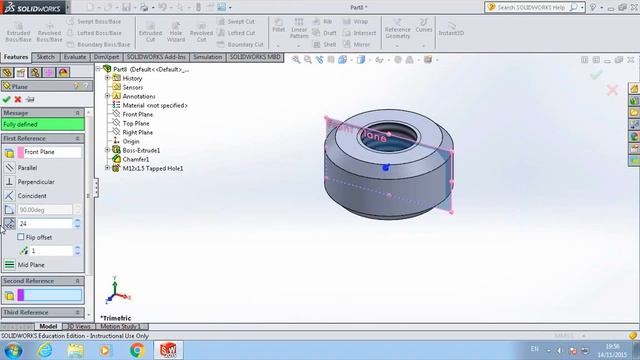Viewport: 640px width, 360px height.
Task: Select the Extruded Cut tool
Action: 150,32
